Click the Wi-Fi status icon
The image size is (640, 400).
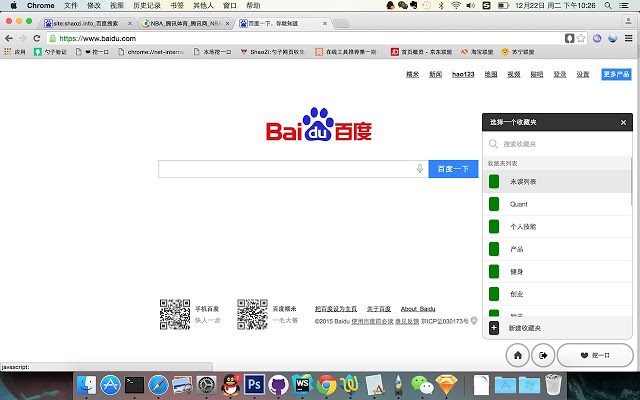[456, 5]
